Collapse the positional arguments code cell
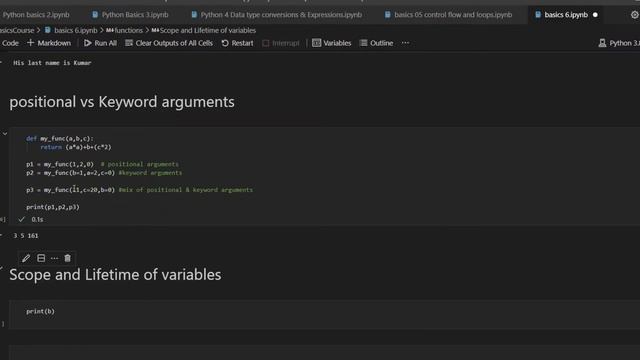The width and height of the screenshot is (640, 360). pyautogui.click(x=5, y=133)
